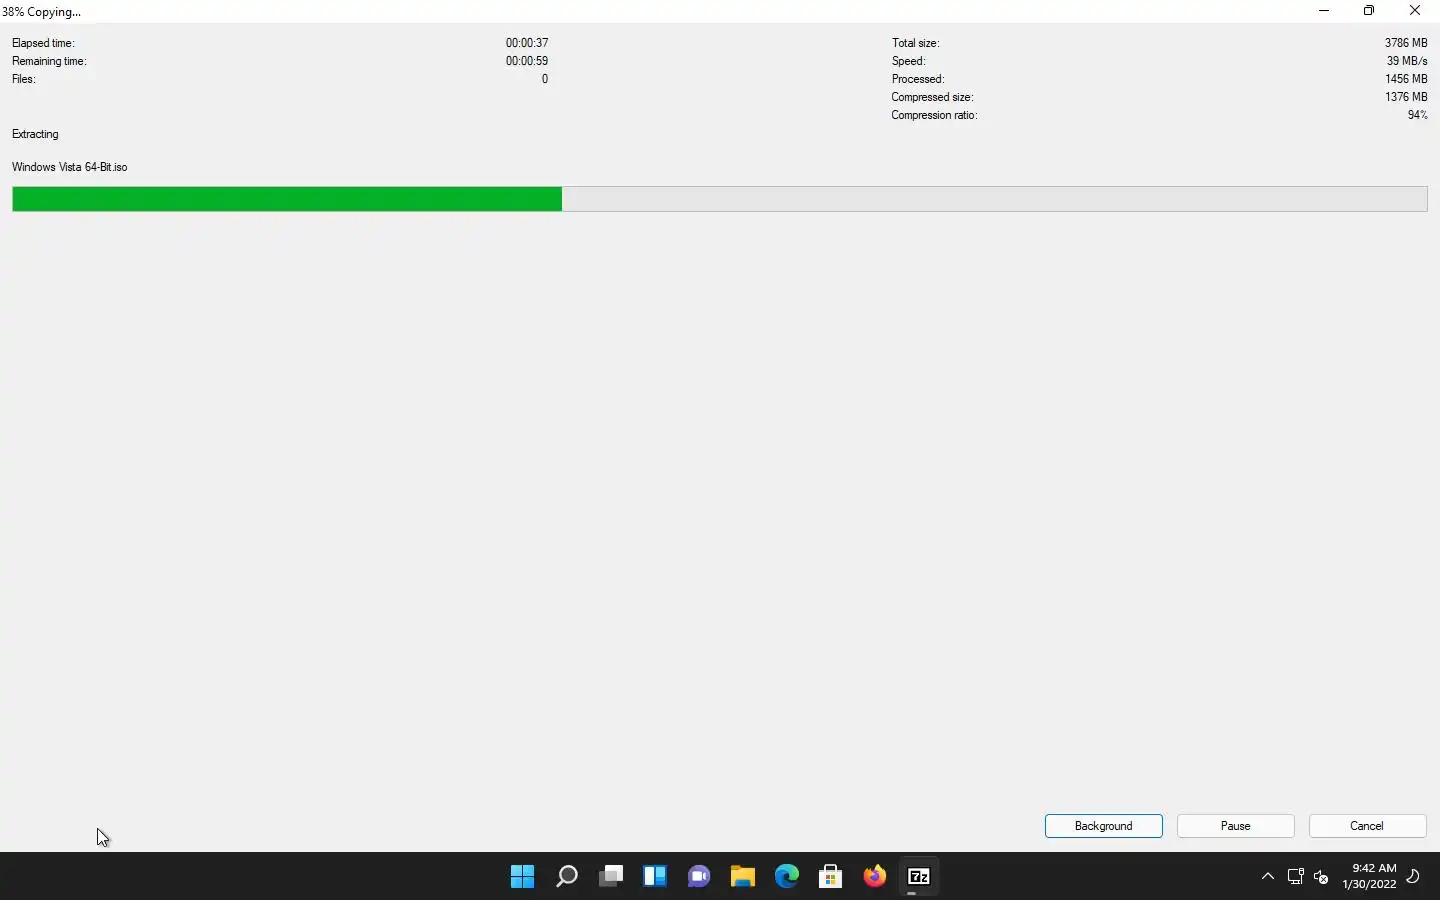
Task: Click the Processed value 1456 MB
Action: coord(1406,79)
